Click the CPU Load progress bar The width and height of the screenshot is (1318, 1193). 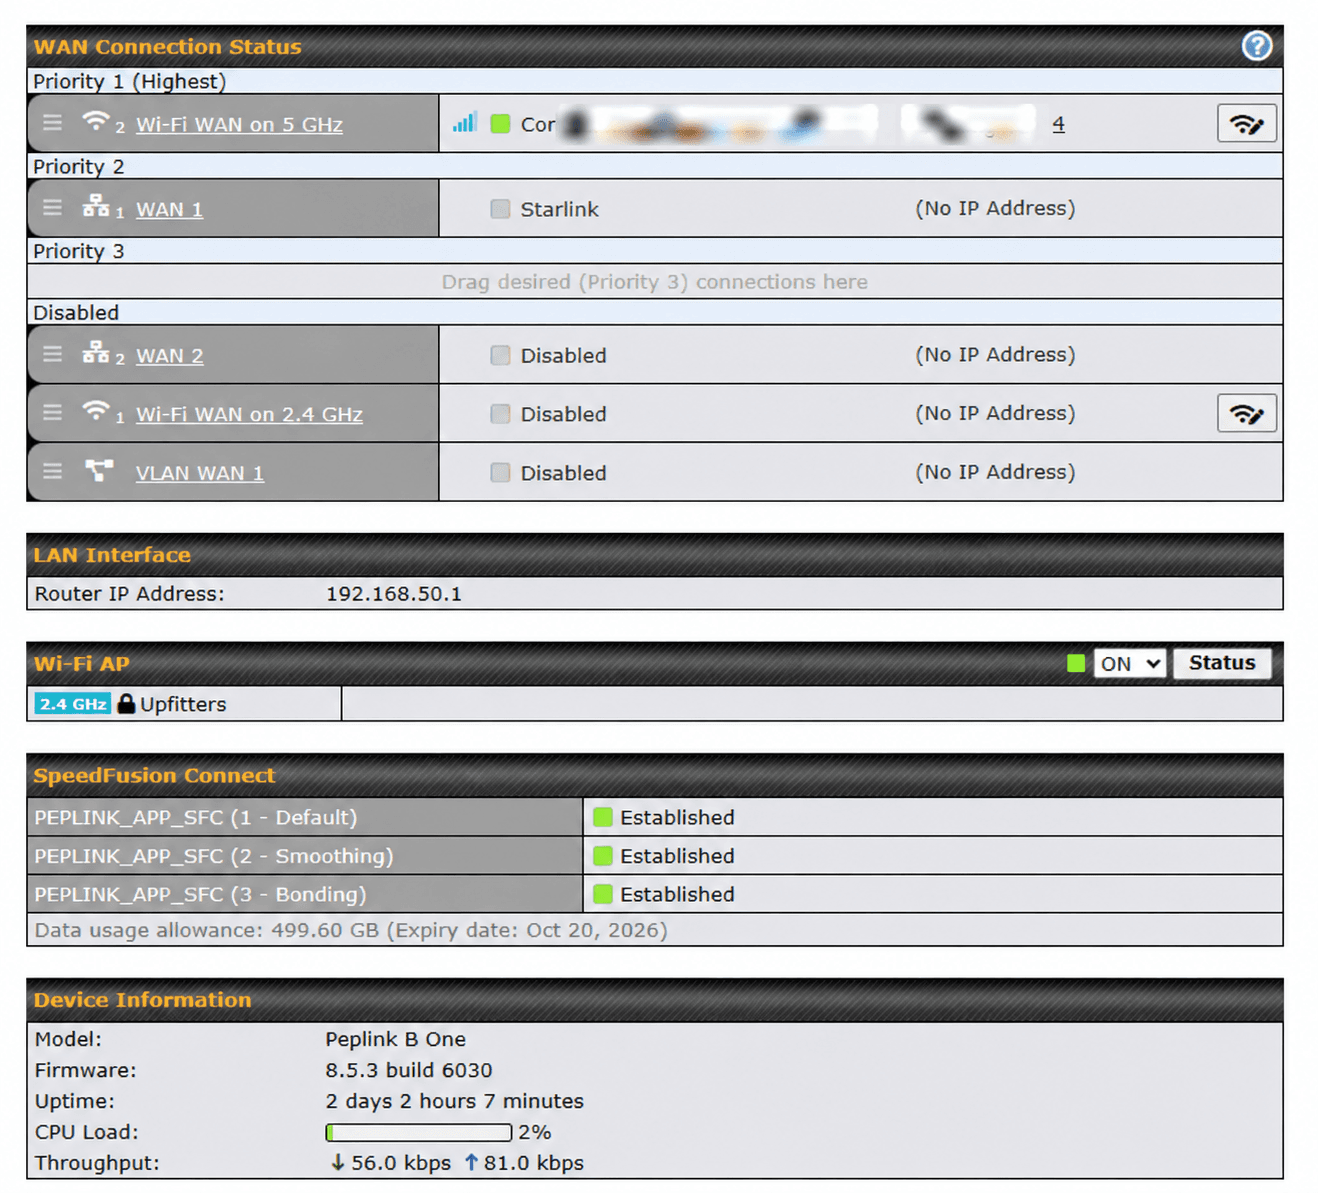click(x=419, y=1132)
